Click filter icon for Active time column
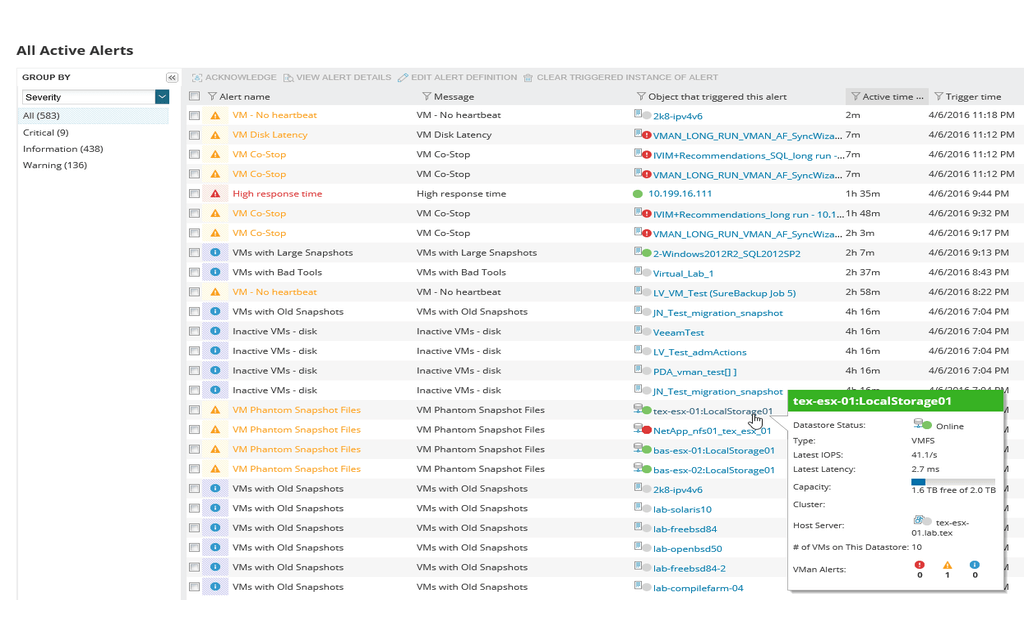Viewport: 1024px width, 640px height. 855,97
